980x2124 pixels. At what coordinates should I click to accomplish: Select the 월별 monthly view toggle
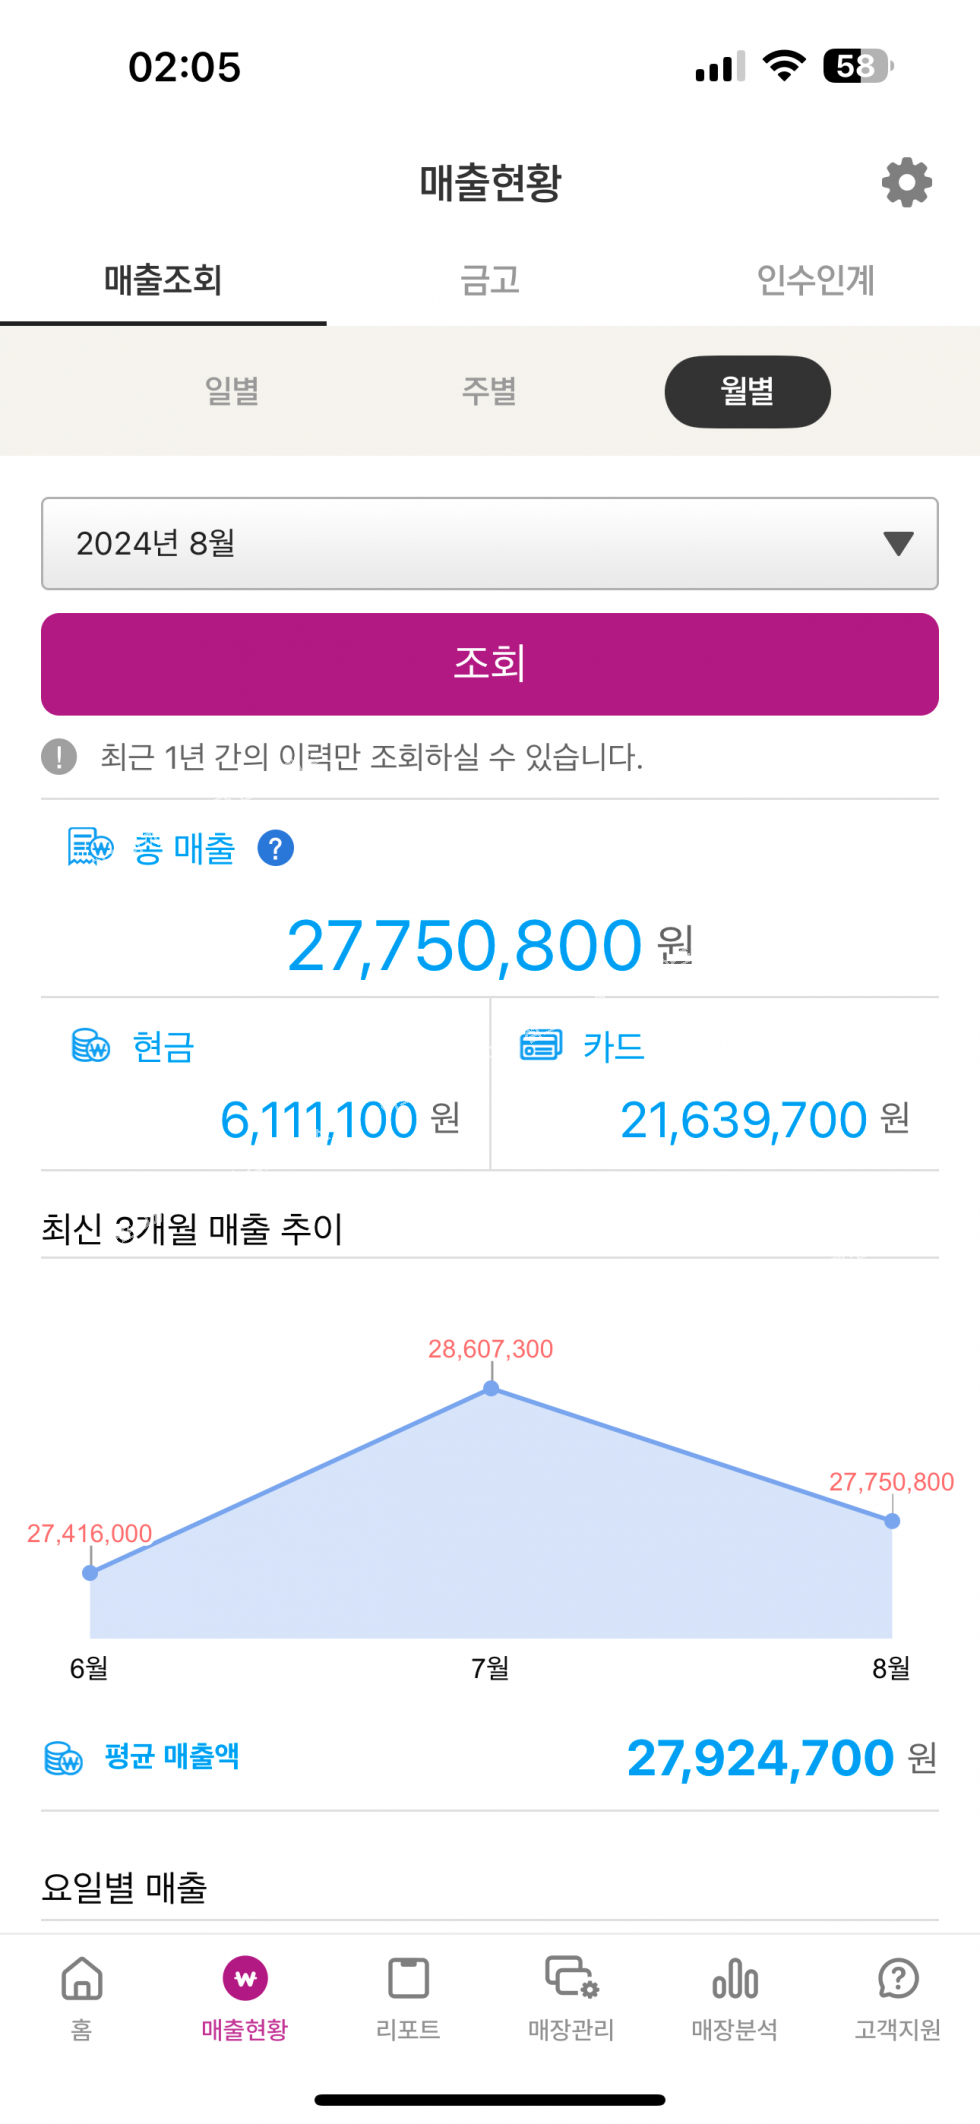pyautogui.click(x=747, y=391)
